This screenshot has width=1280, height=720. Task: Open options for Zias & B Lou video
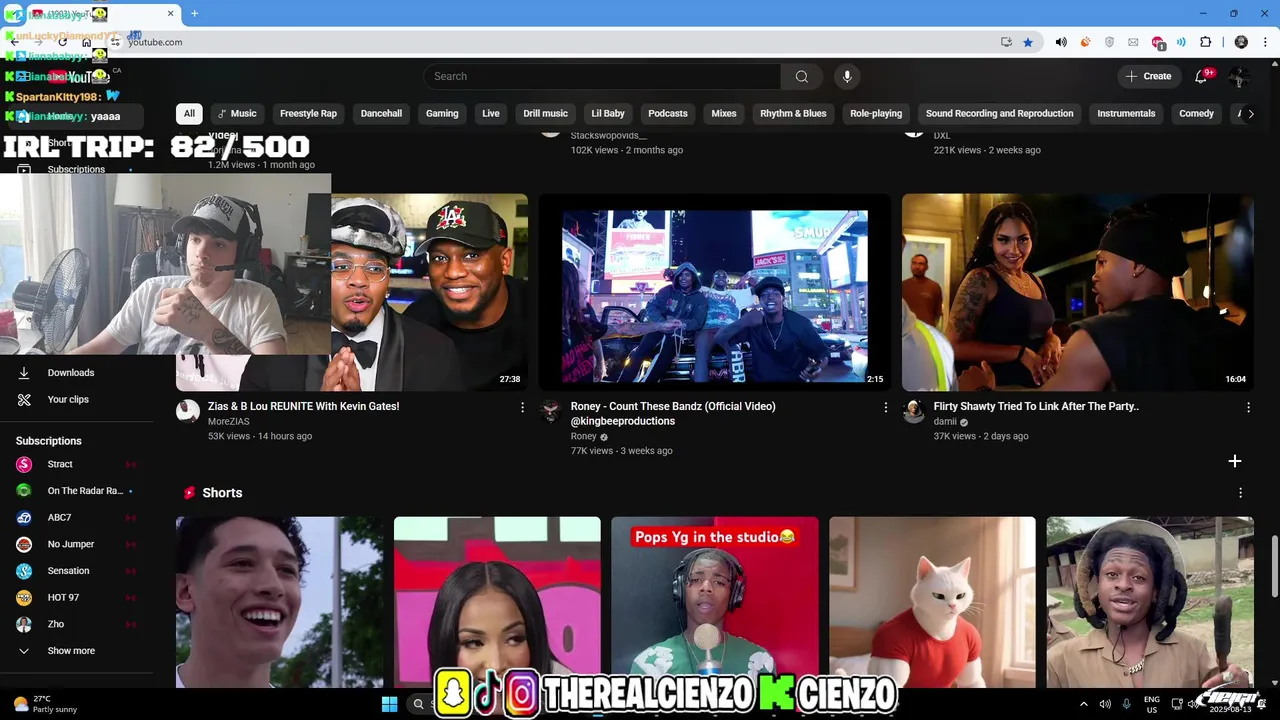(x=522, y=407)
